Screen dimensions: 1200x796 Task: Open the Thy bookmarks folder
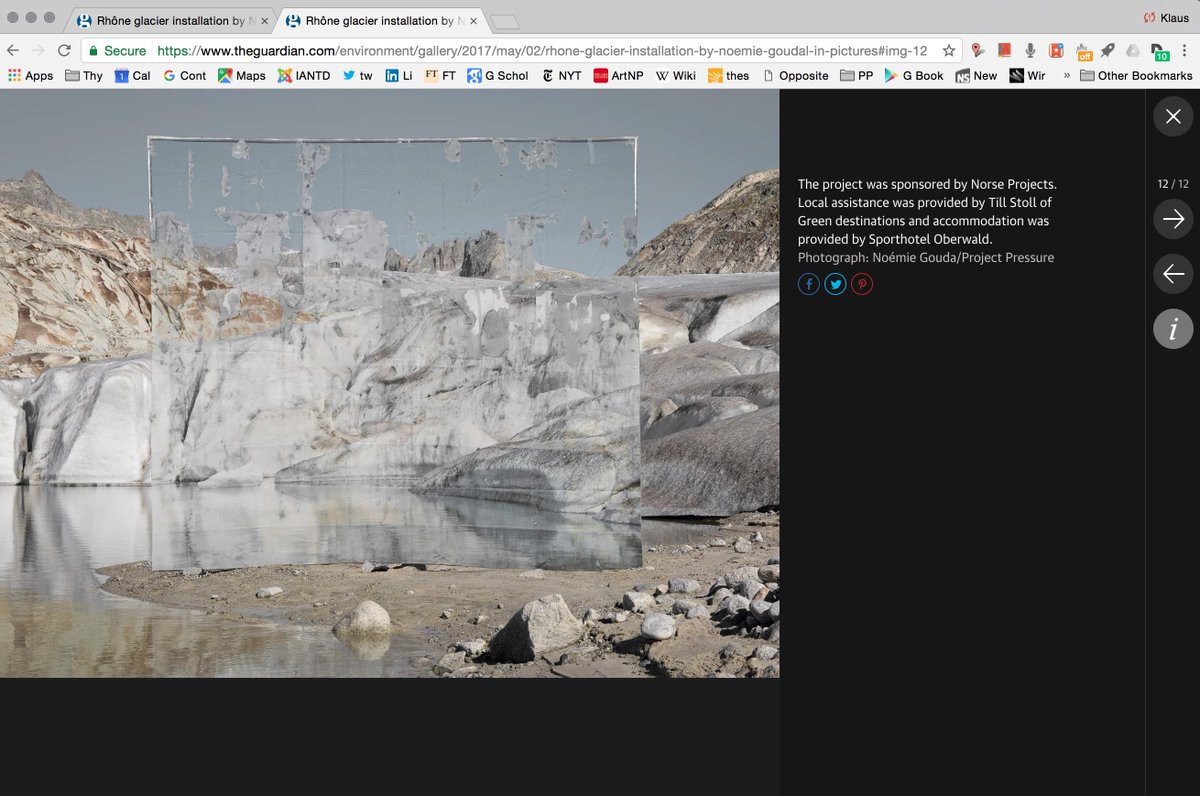pos(84,75)
